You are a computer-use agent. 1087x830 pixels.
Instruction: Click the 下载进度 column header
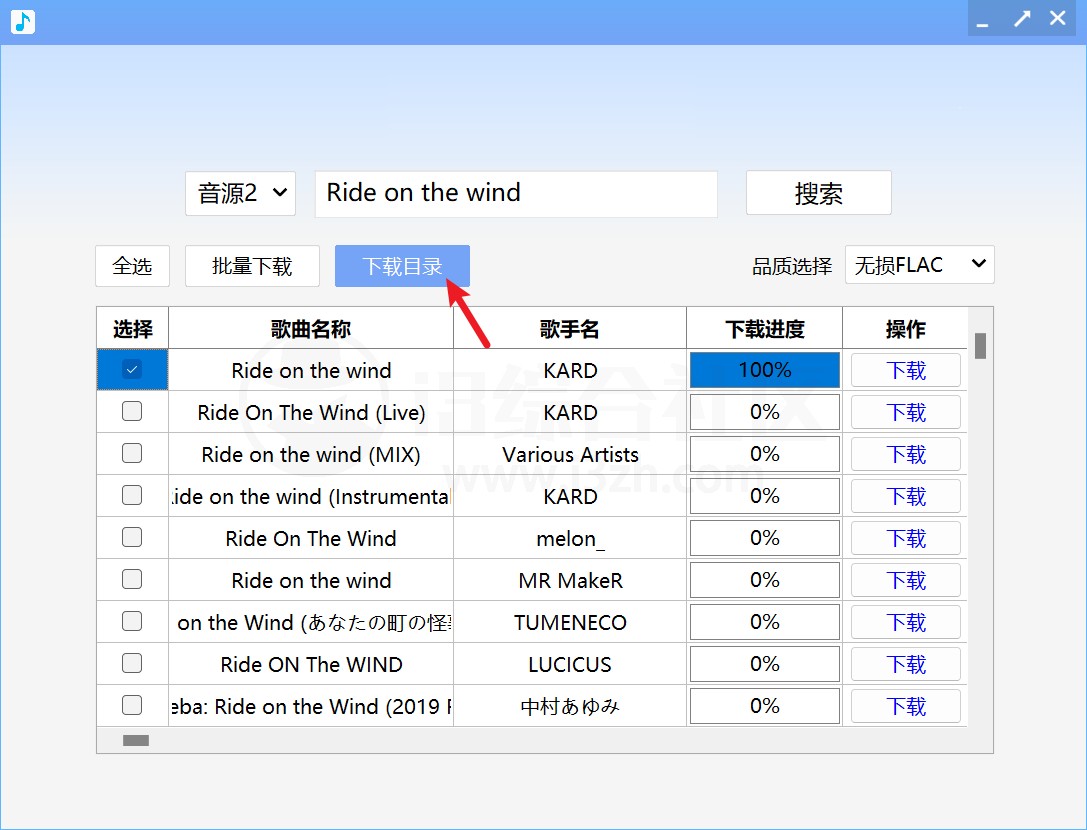coord(765,328)
